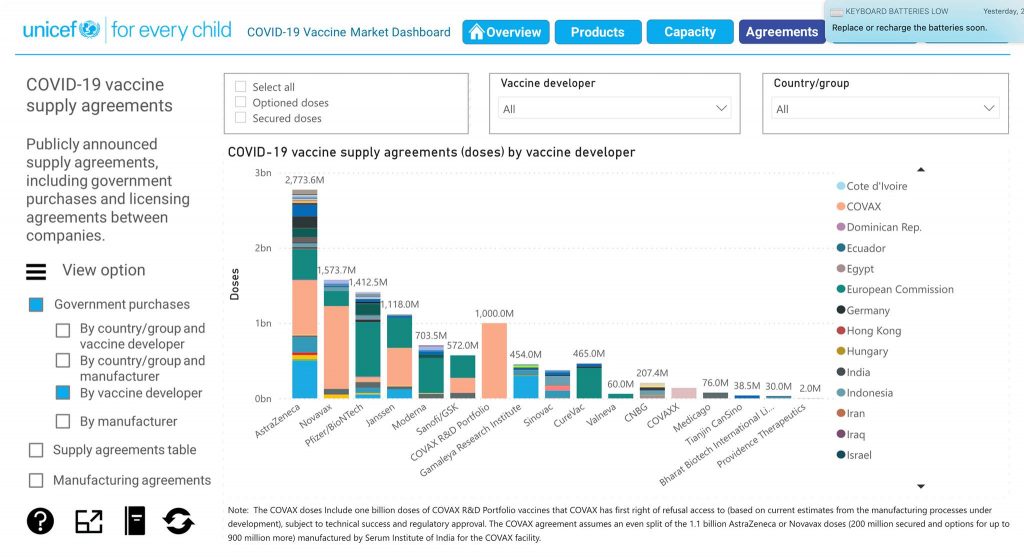The height and width of the screenshot is (558, 1024).
Task: Click keyboard icon in battery notification
Action: (x=836, y=12)
